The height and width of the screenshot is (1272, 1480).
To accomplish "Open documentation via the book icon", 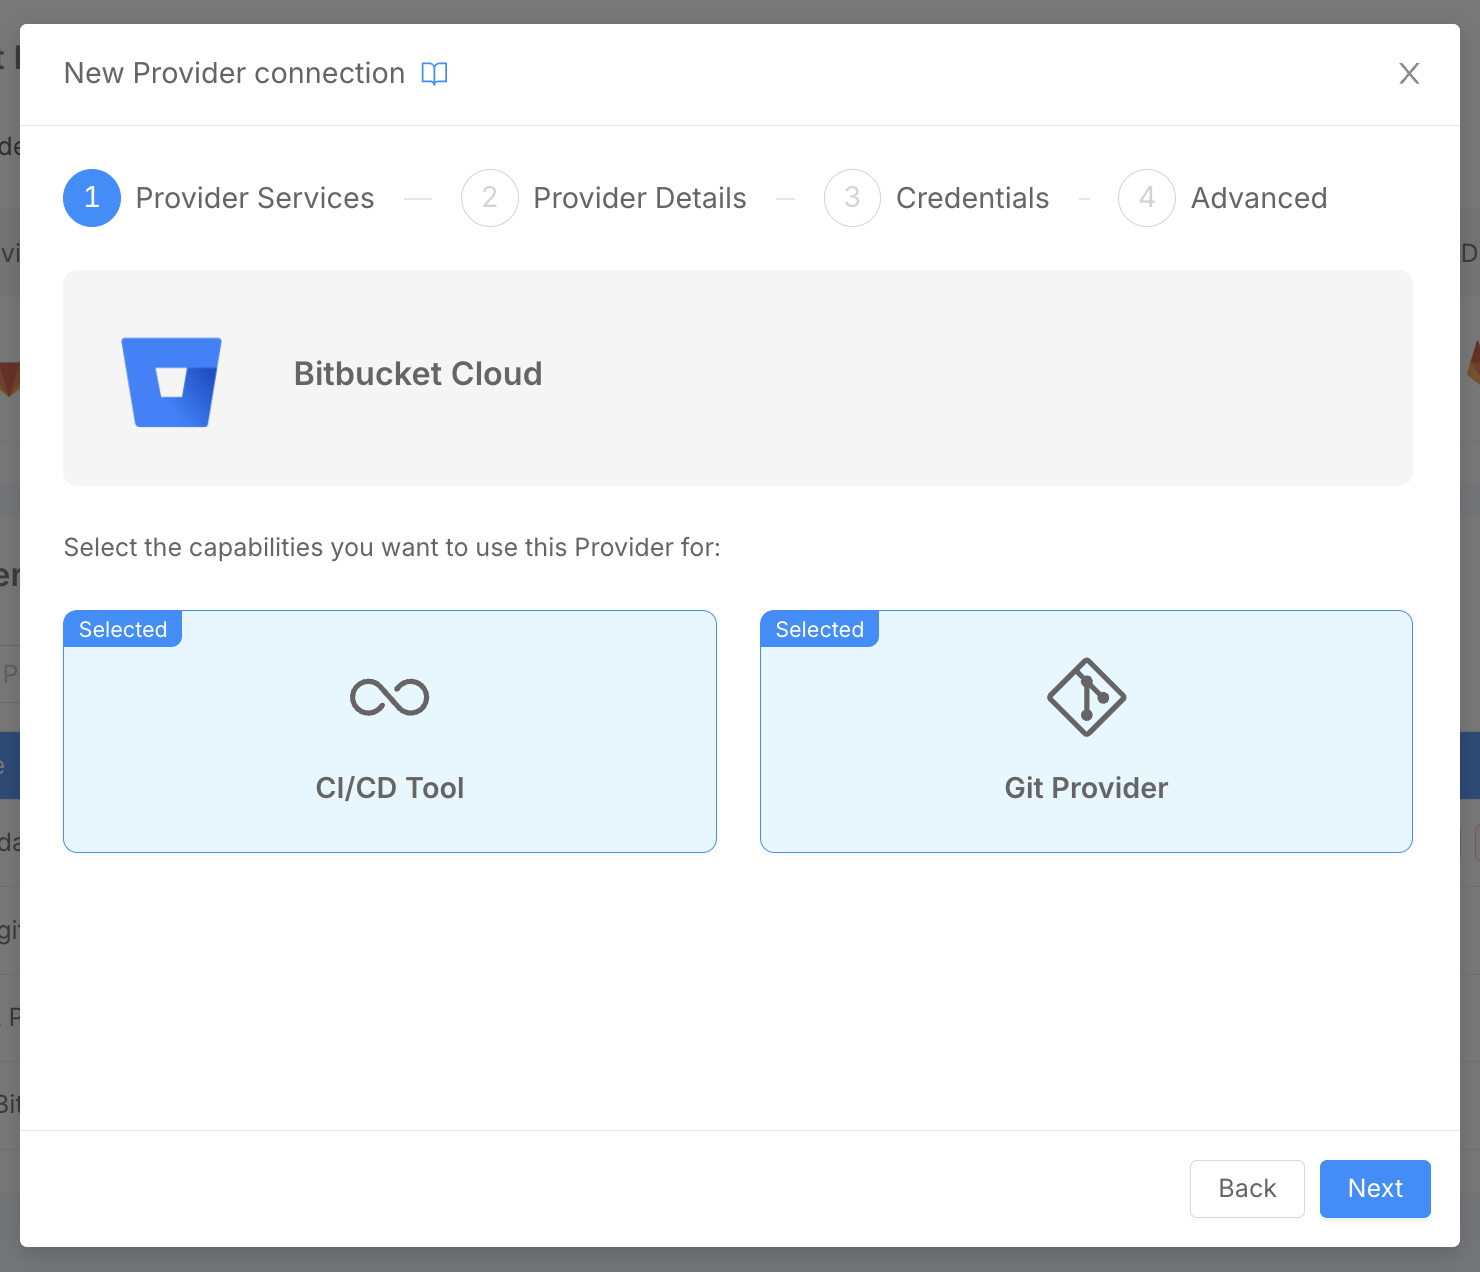I will (435, 73).
